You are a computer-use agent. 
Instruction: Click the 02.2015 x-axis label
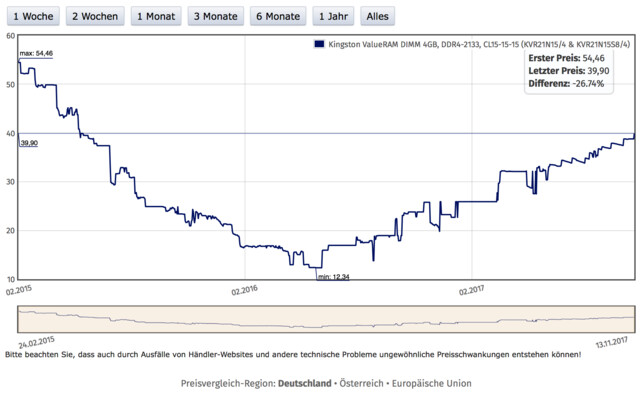tap(18, 290)
